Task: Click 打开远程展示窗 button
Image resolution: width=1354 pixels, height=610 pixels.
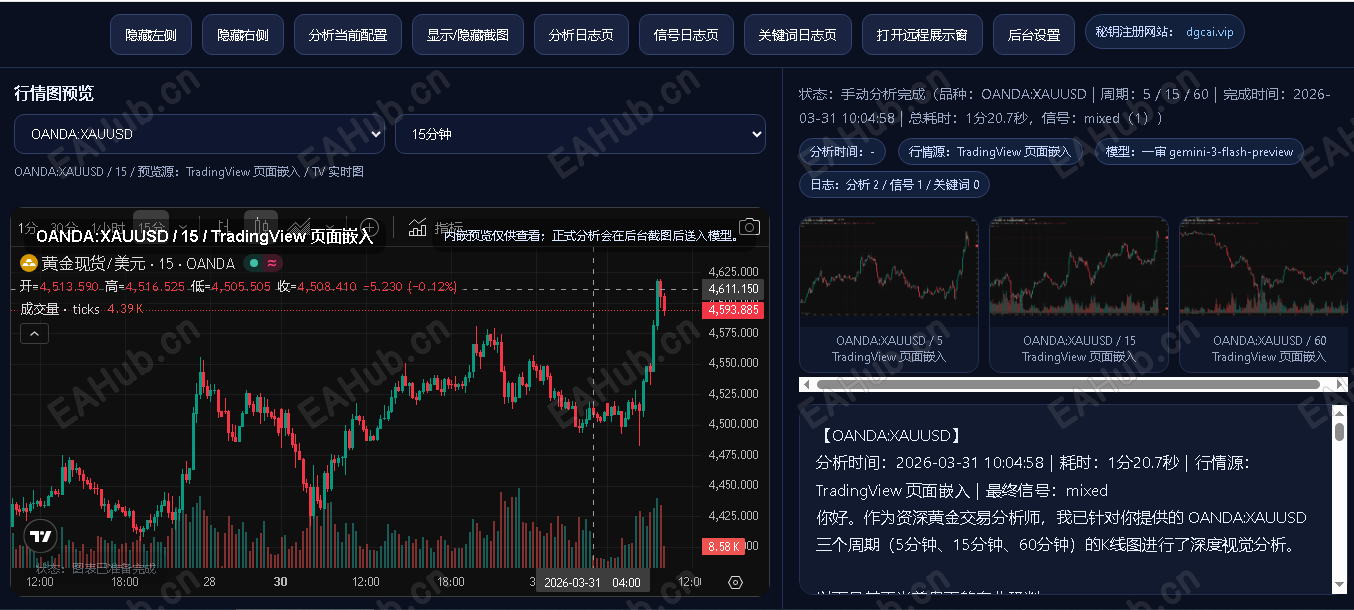Action: (x=922, y=35)
